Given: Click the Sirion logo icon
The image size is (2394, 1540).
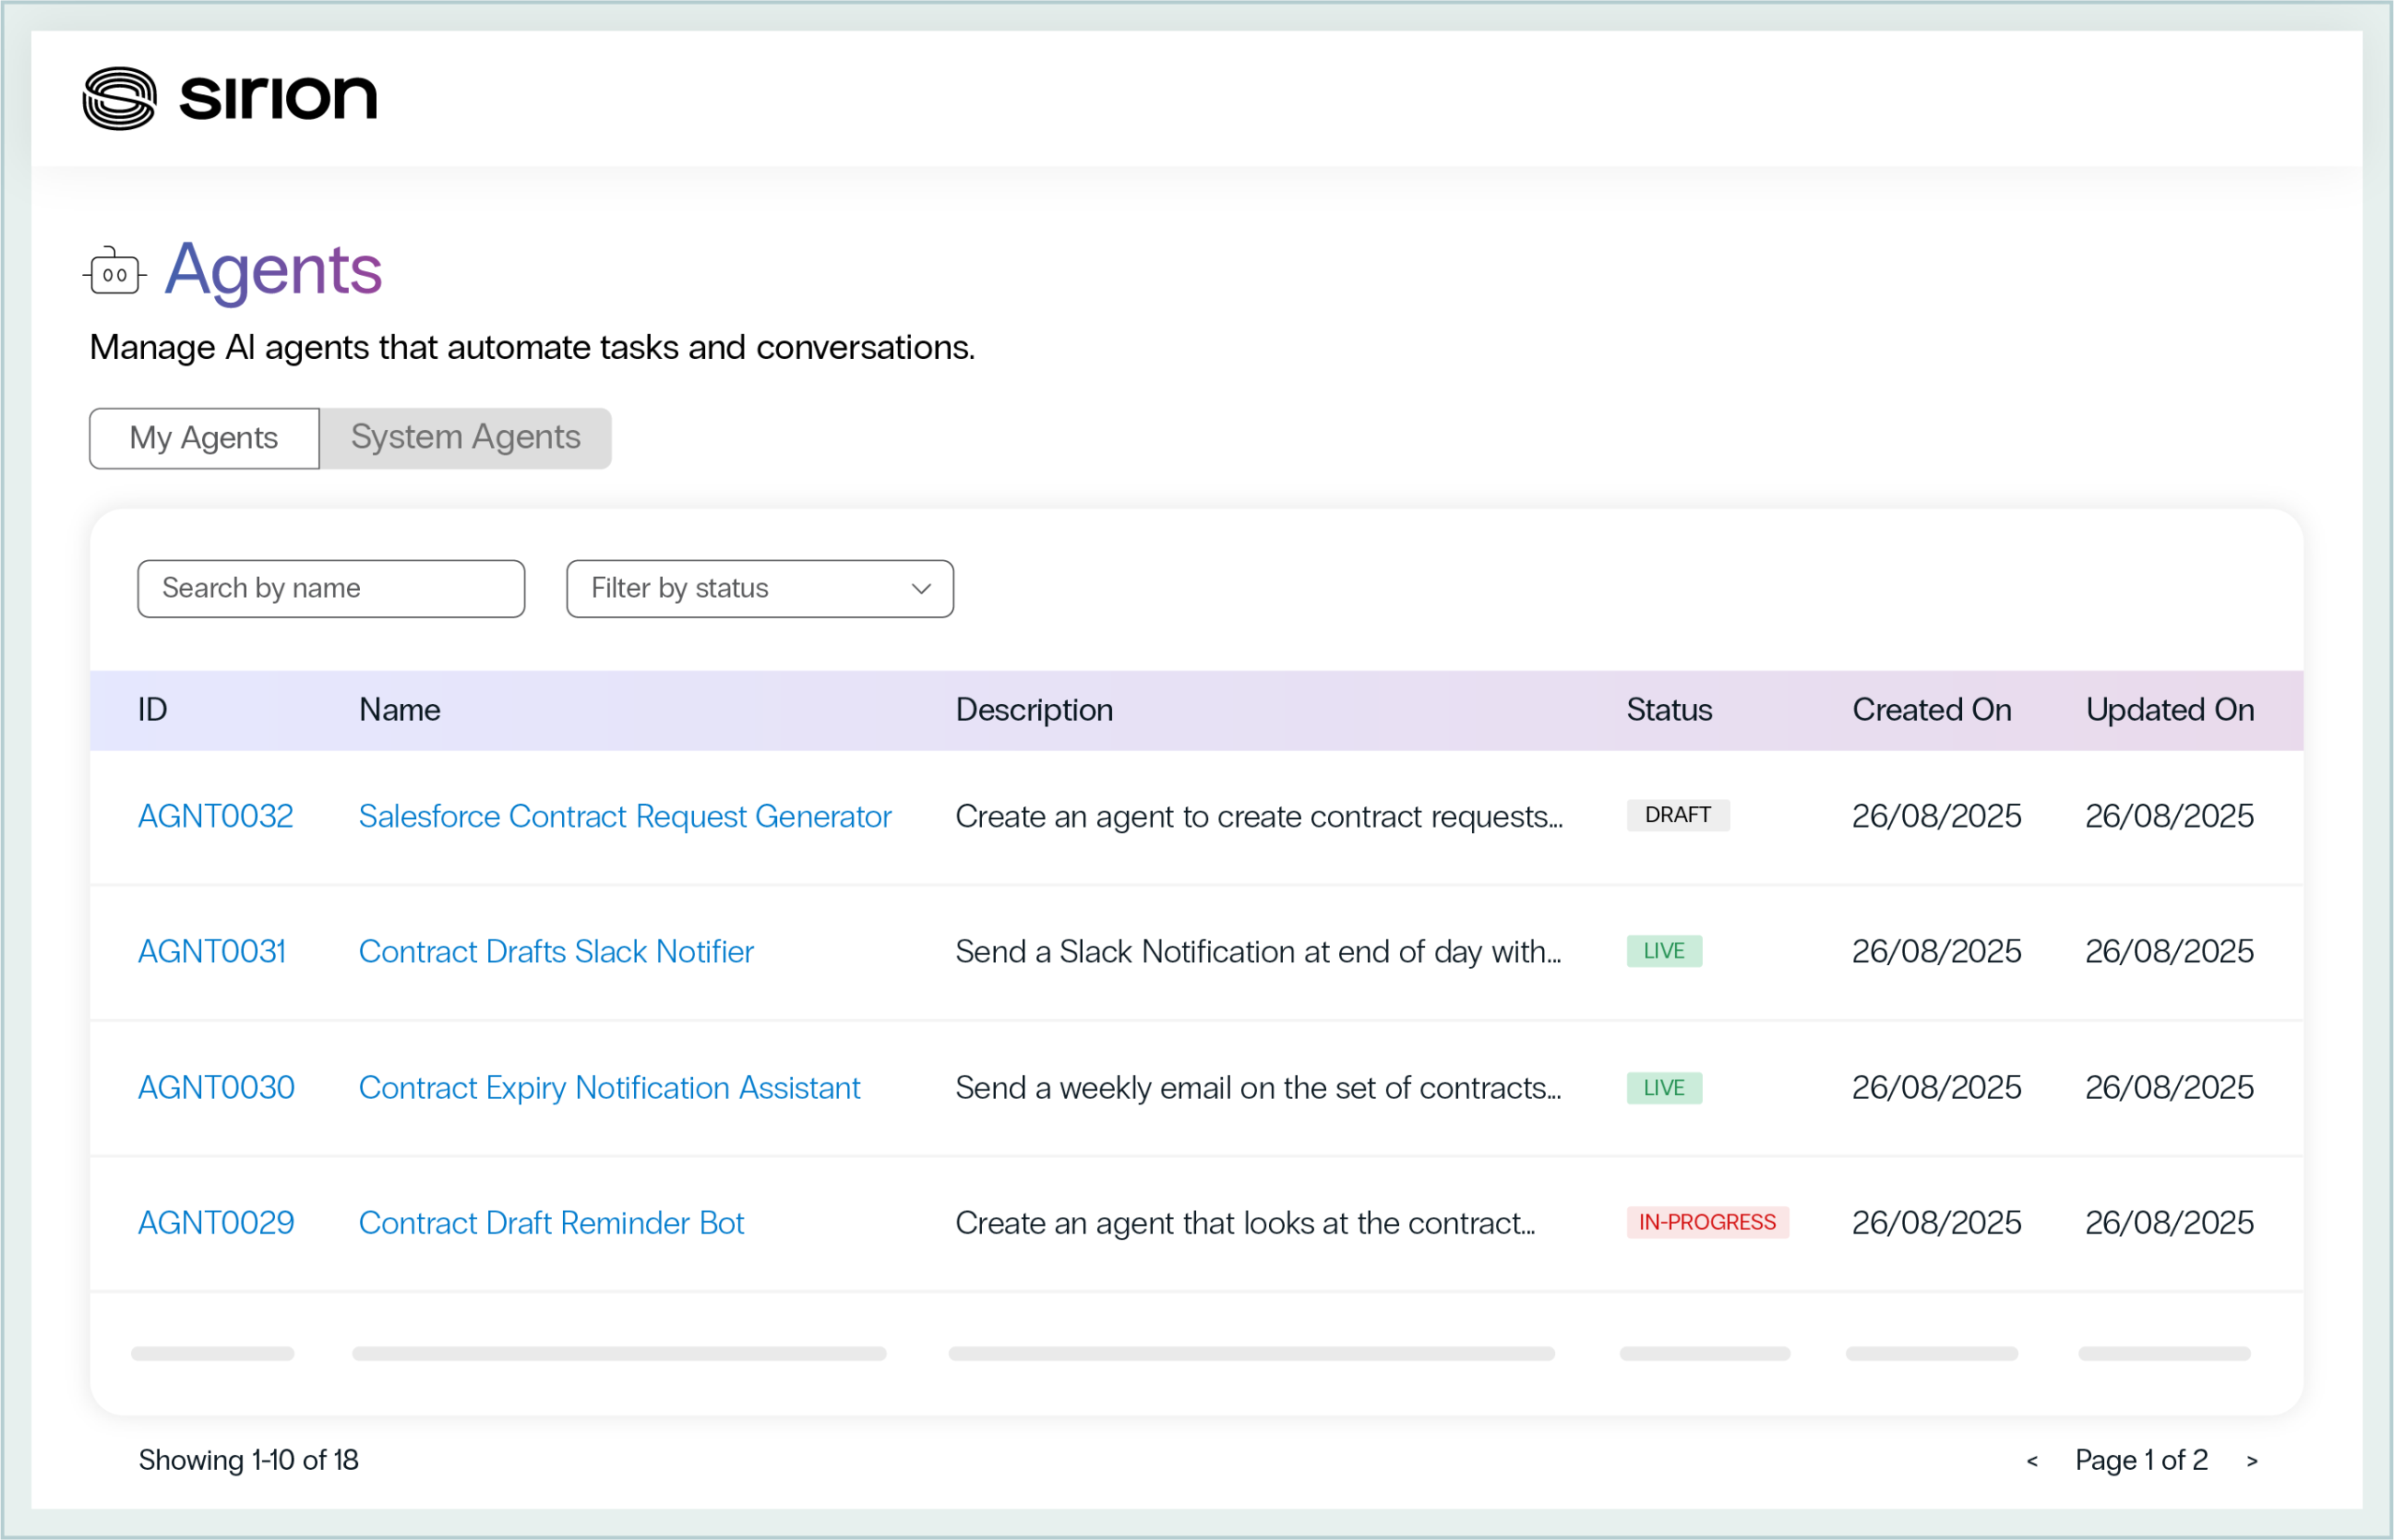Looking at the screenshot, I should tap(119, 98).
